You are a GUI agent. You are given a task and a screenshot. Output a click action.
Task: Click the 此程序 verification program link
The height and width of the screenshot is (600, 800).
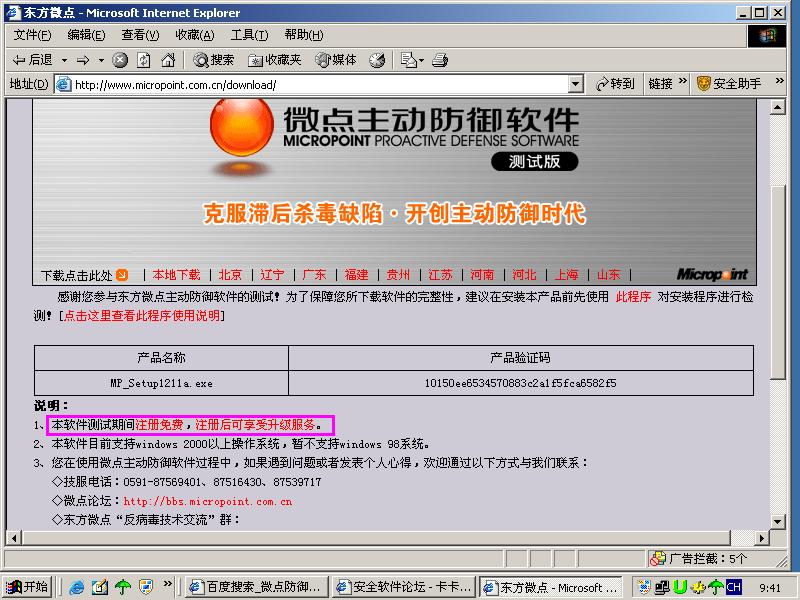(633, 297)
